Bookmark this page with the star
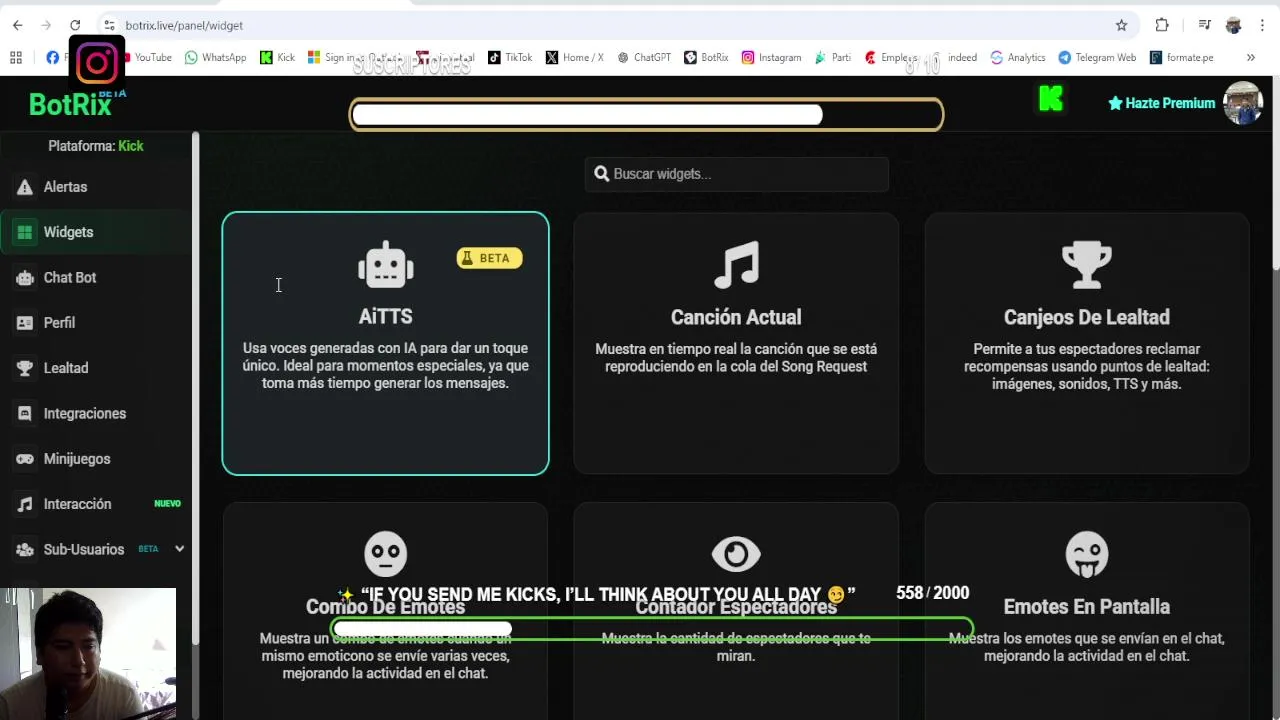 pos(1121,25)
